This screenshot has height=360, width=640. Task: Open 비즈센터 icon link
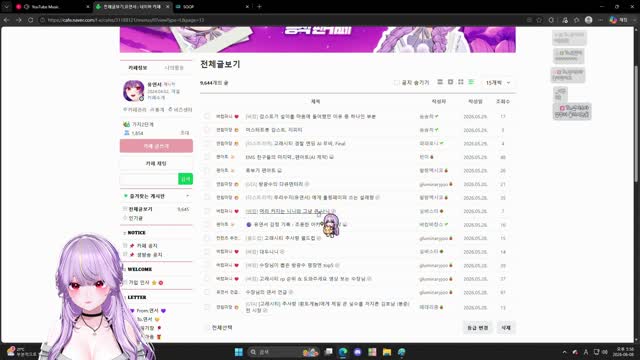click(180, 110)
